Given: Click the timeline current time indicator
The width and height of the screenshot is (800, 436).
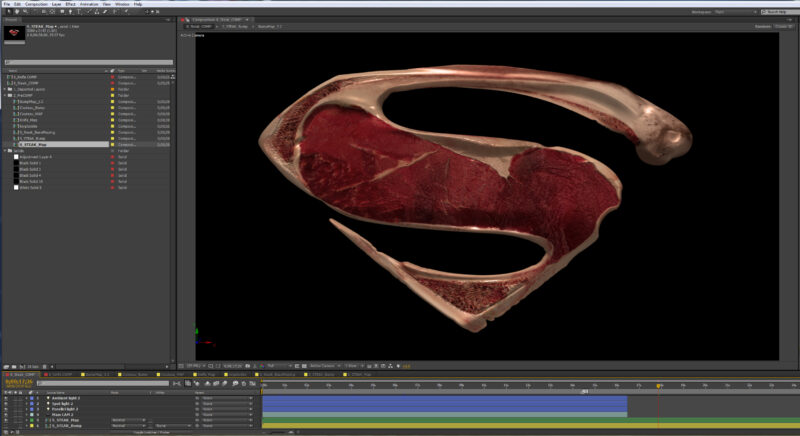Looking at the screenshot, I should pyautogui.click(x=658, y=386).
